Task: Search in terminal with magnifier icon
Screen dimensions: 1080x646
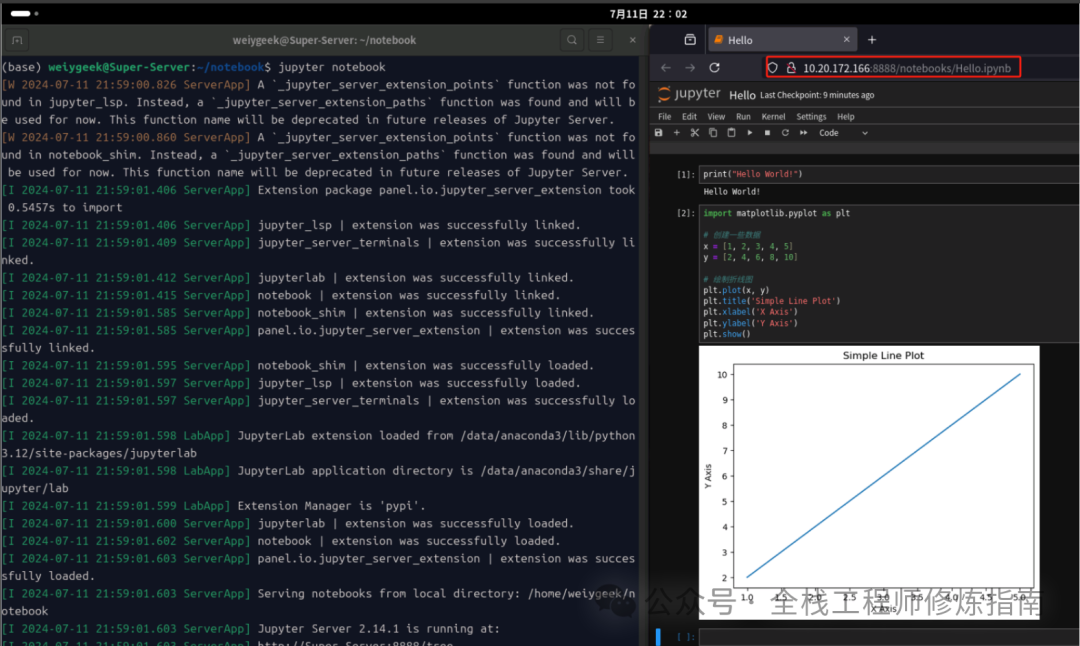Action: pos(572,40)
